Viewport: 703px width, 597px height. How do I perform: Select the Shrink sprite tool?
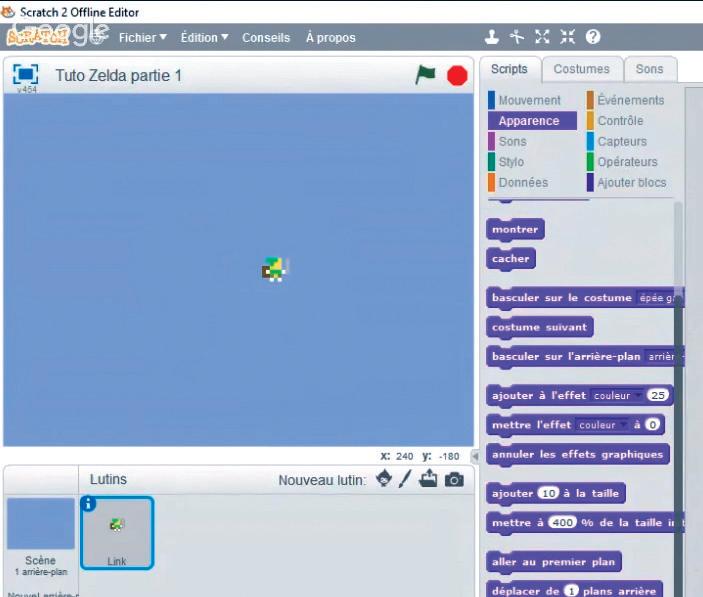567,37
